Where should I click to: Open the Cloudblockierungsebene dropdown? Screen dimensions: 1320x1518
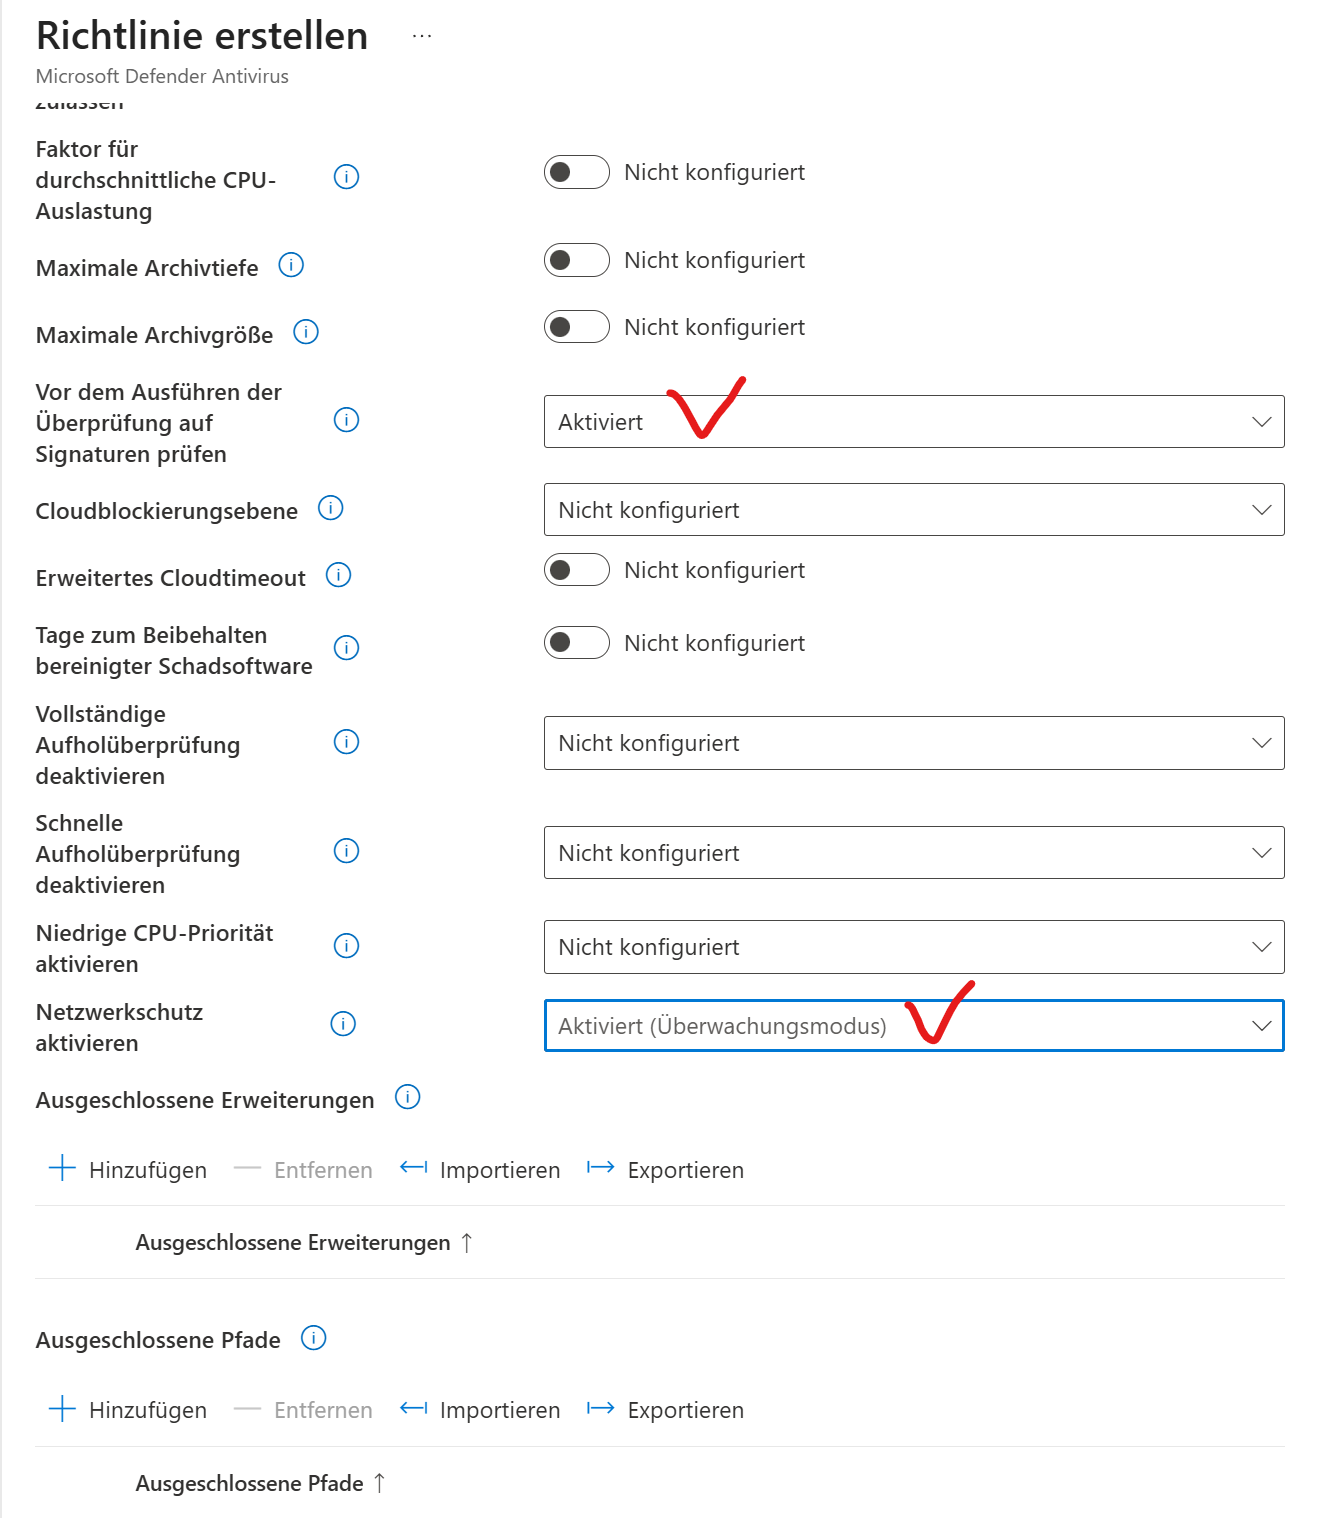coord(913,510)
